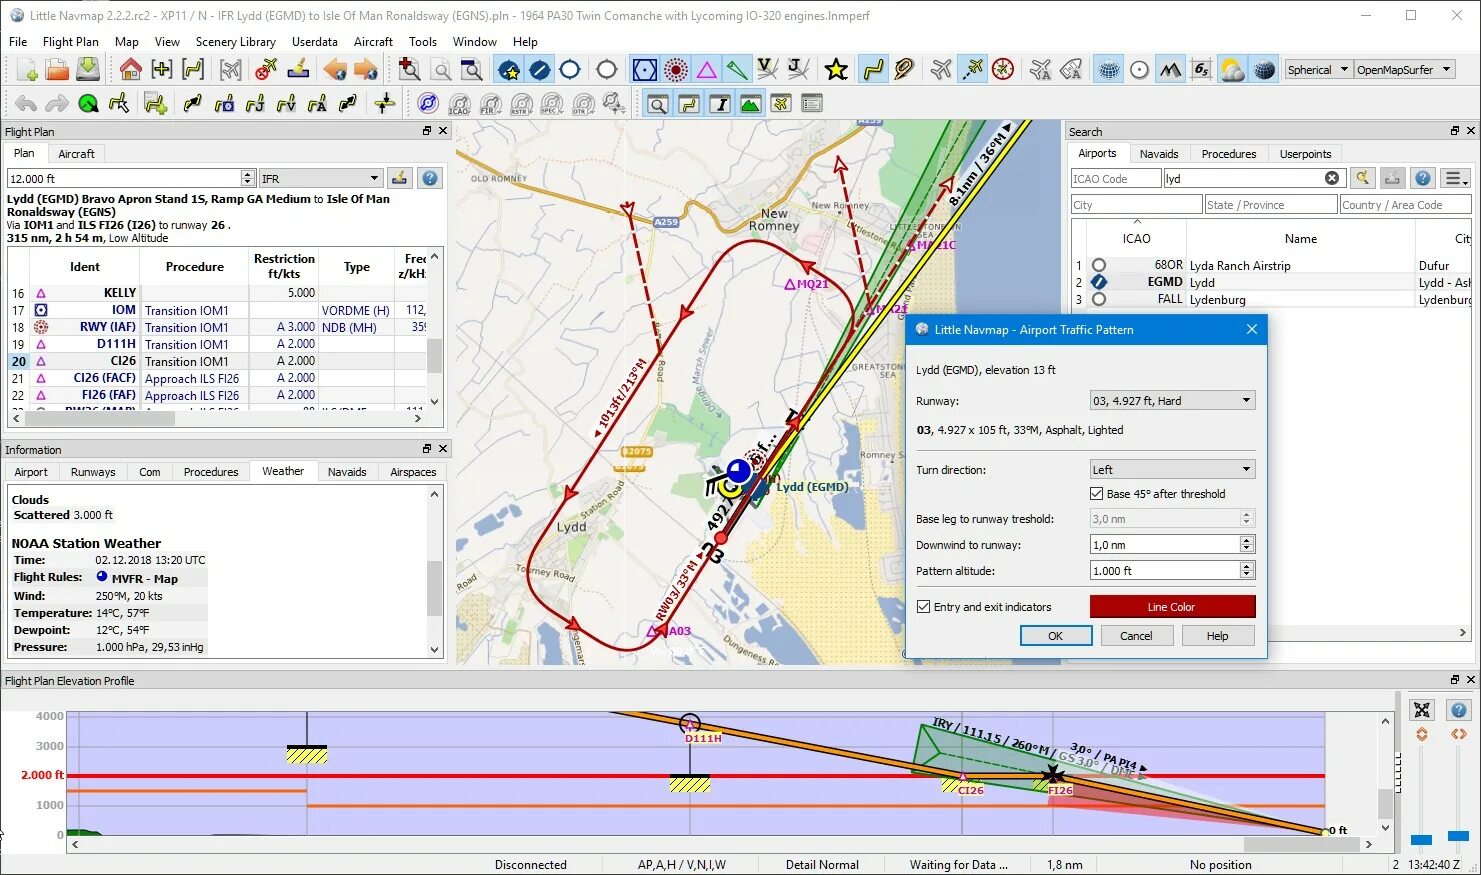1481x875 pixels.
Task: Click Help in Airport Traffic Pattern dialog
Action: point(1217,636)
